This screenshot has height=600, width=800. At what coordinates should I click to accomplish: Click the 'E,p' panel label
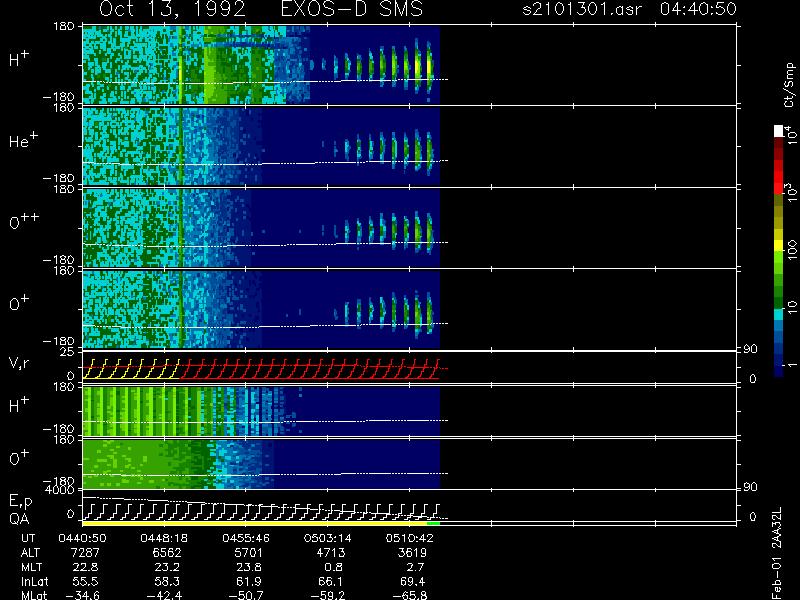coord(20,502)
